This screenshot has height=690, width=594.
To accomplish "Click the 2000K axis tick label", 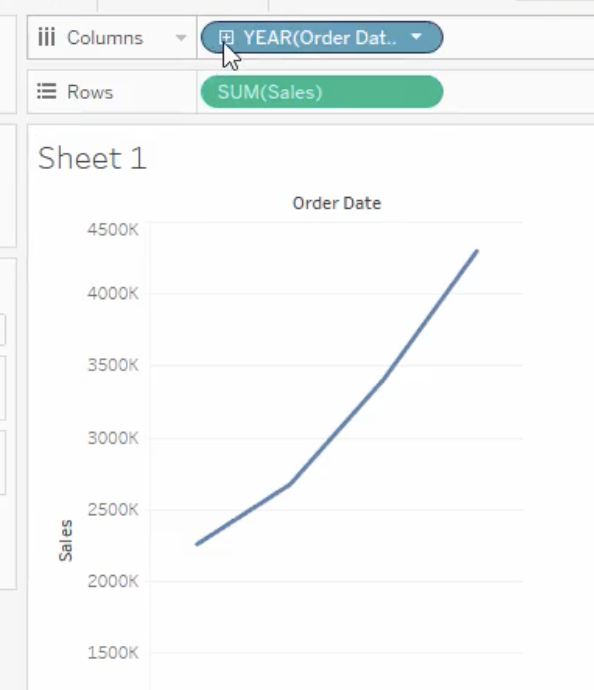I will (x=113, y=581).
